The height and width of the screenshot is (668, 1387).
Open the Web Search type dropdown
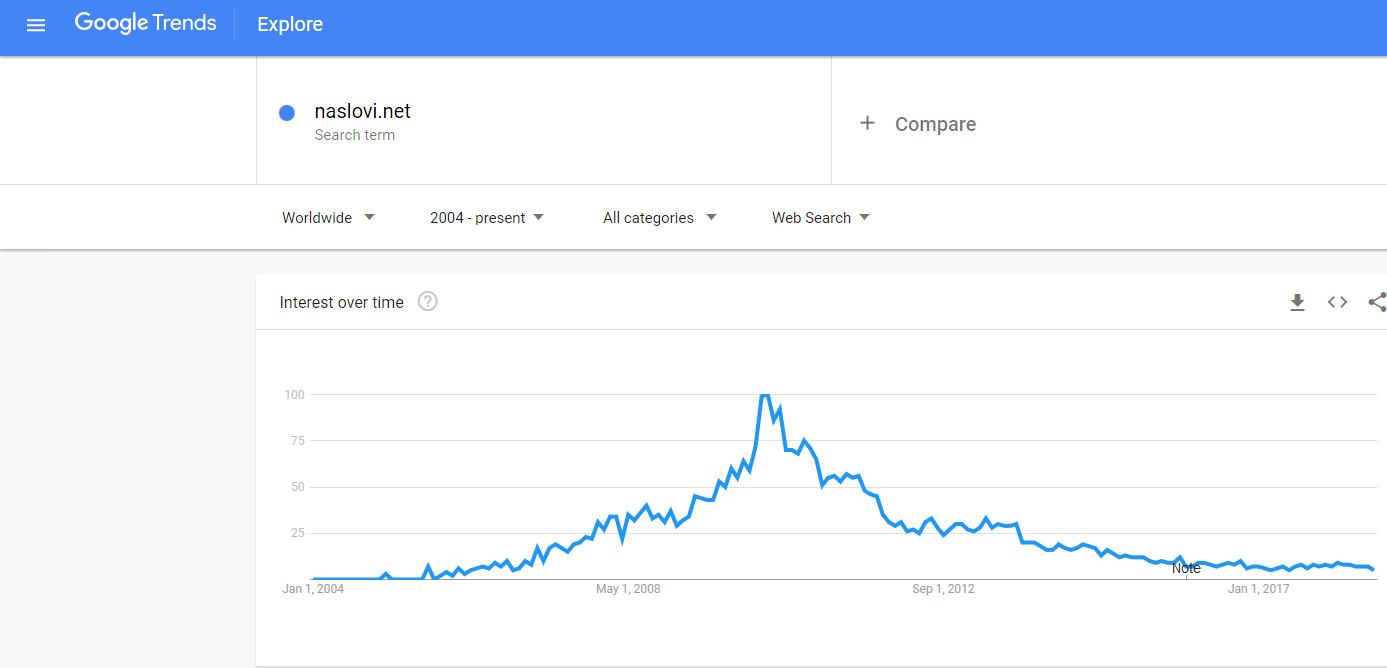821,217
